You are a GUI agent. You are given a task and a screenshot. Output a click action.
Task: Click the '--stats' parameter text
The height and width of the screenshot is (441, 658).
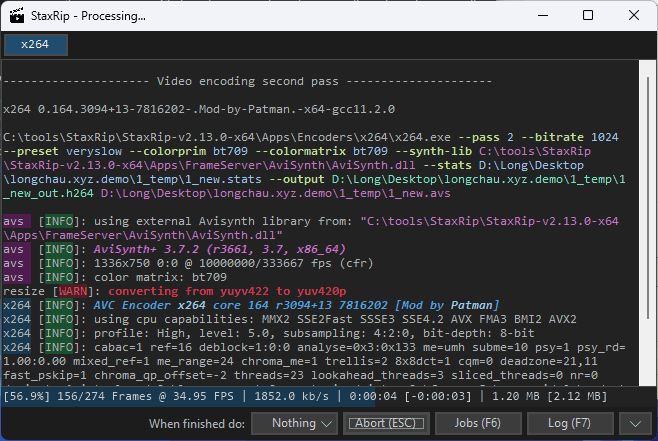[447, 165]
